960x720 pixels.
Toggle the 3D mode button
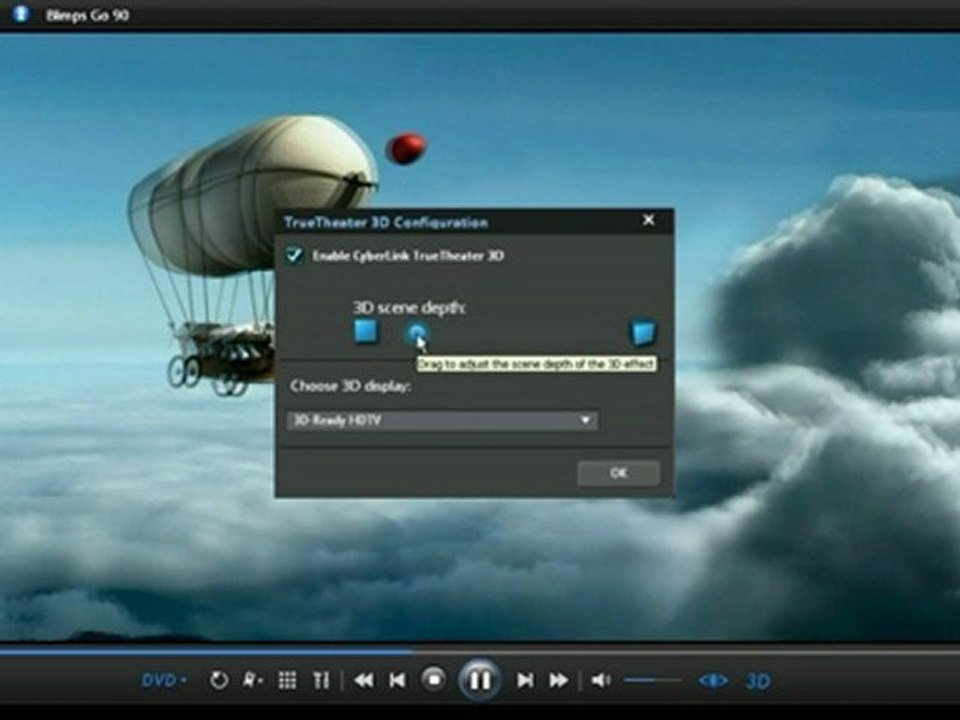click(x=758, y=681)
